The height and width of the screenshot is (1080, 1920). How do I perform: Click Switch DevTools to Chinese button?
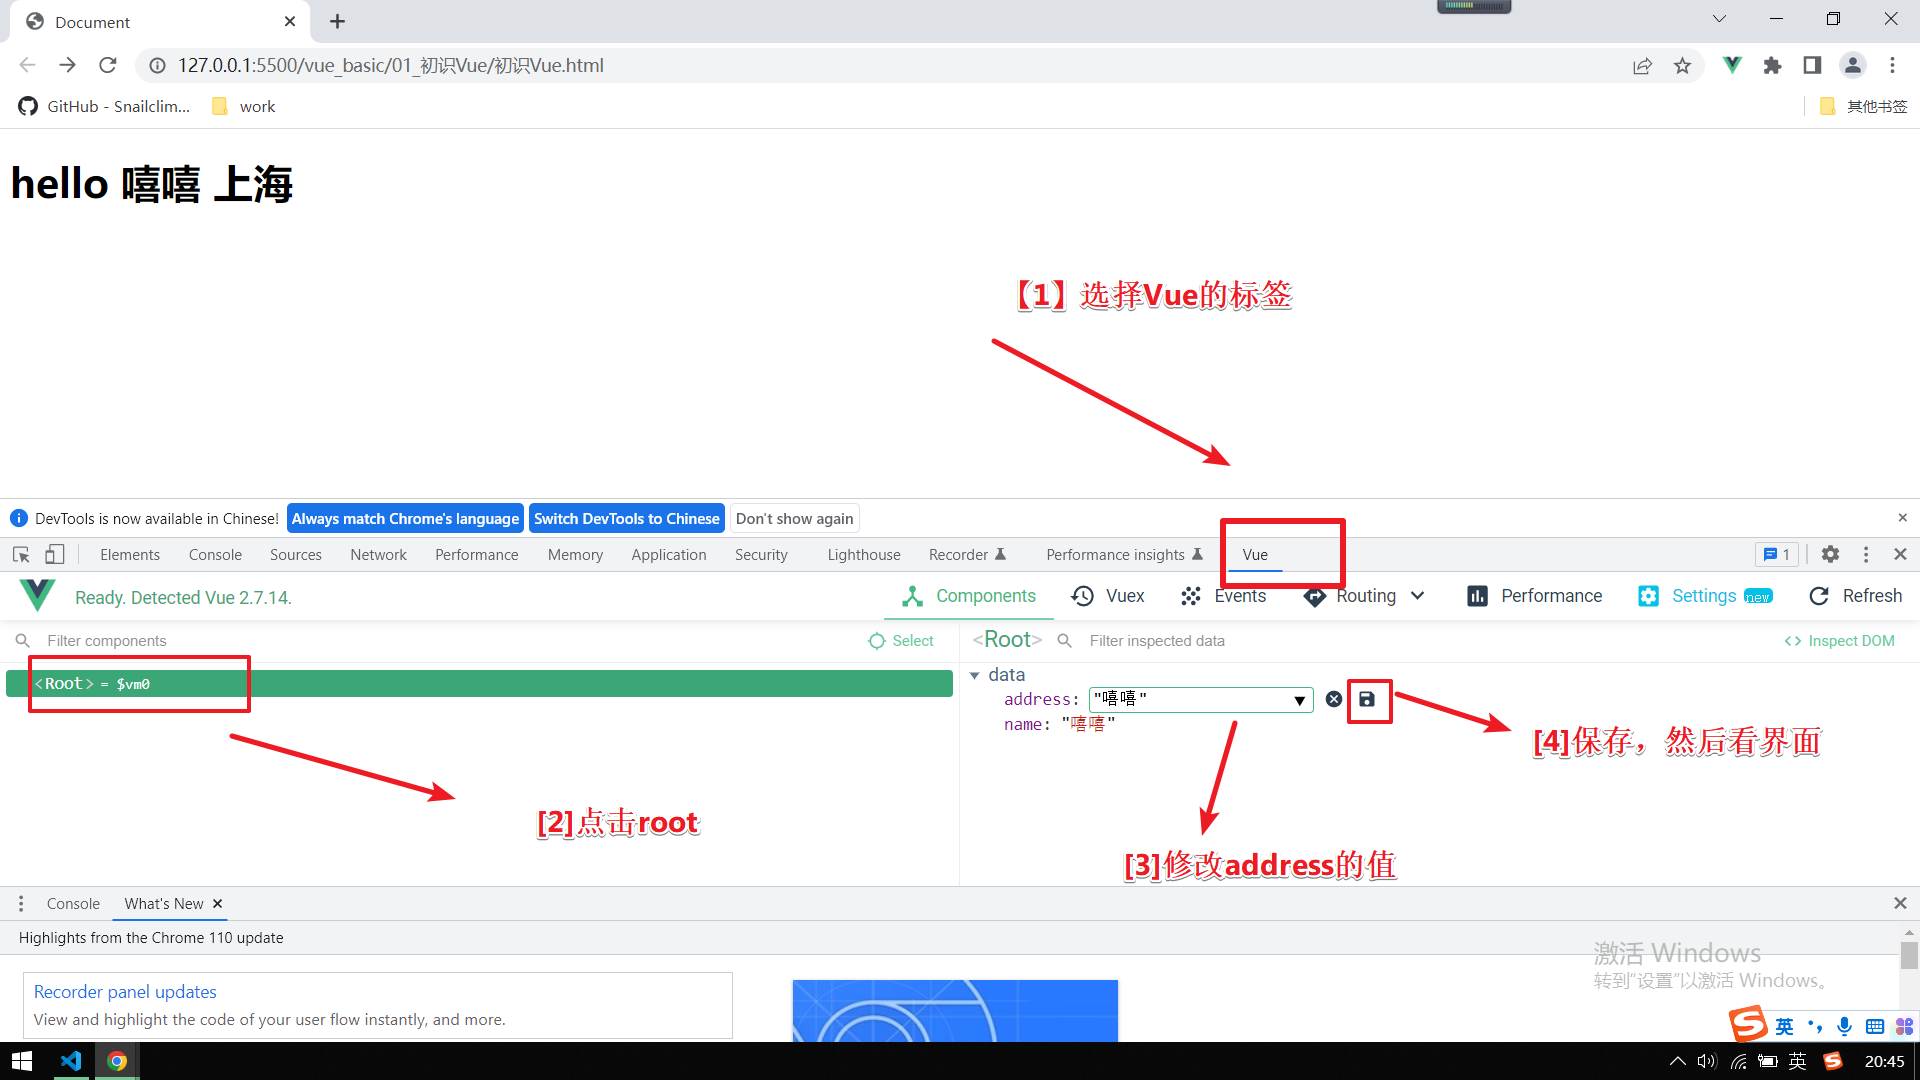(626, 518)
